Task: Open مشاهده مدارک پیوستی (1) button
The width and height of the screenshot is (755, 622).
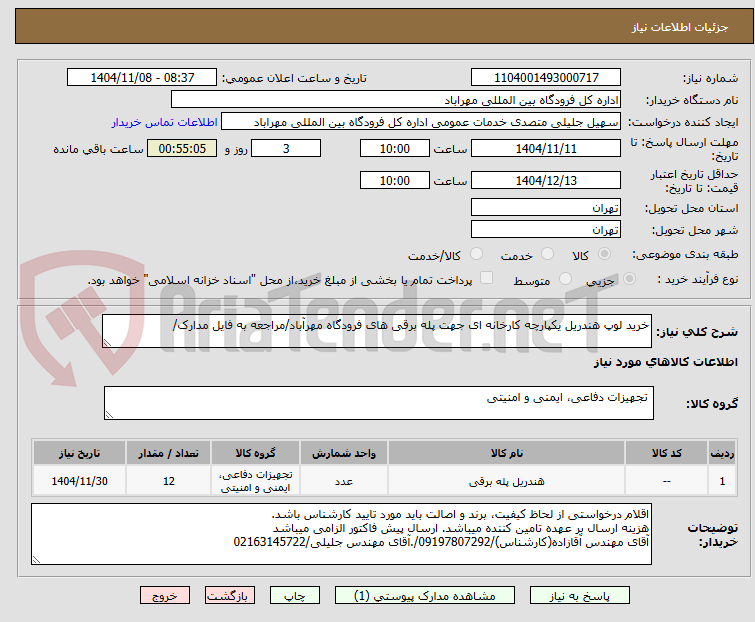Action: 425,596
